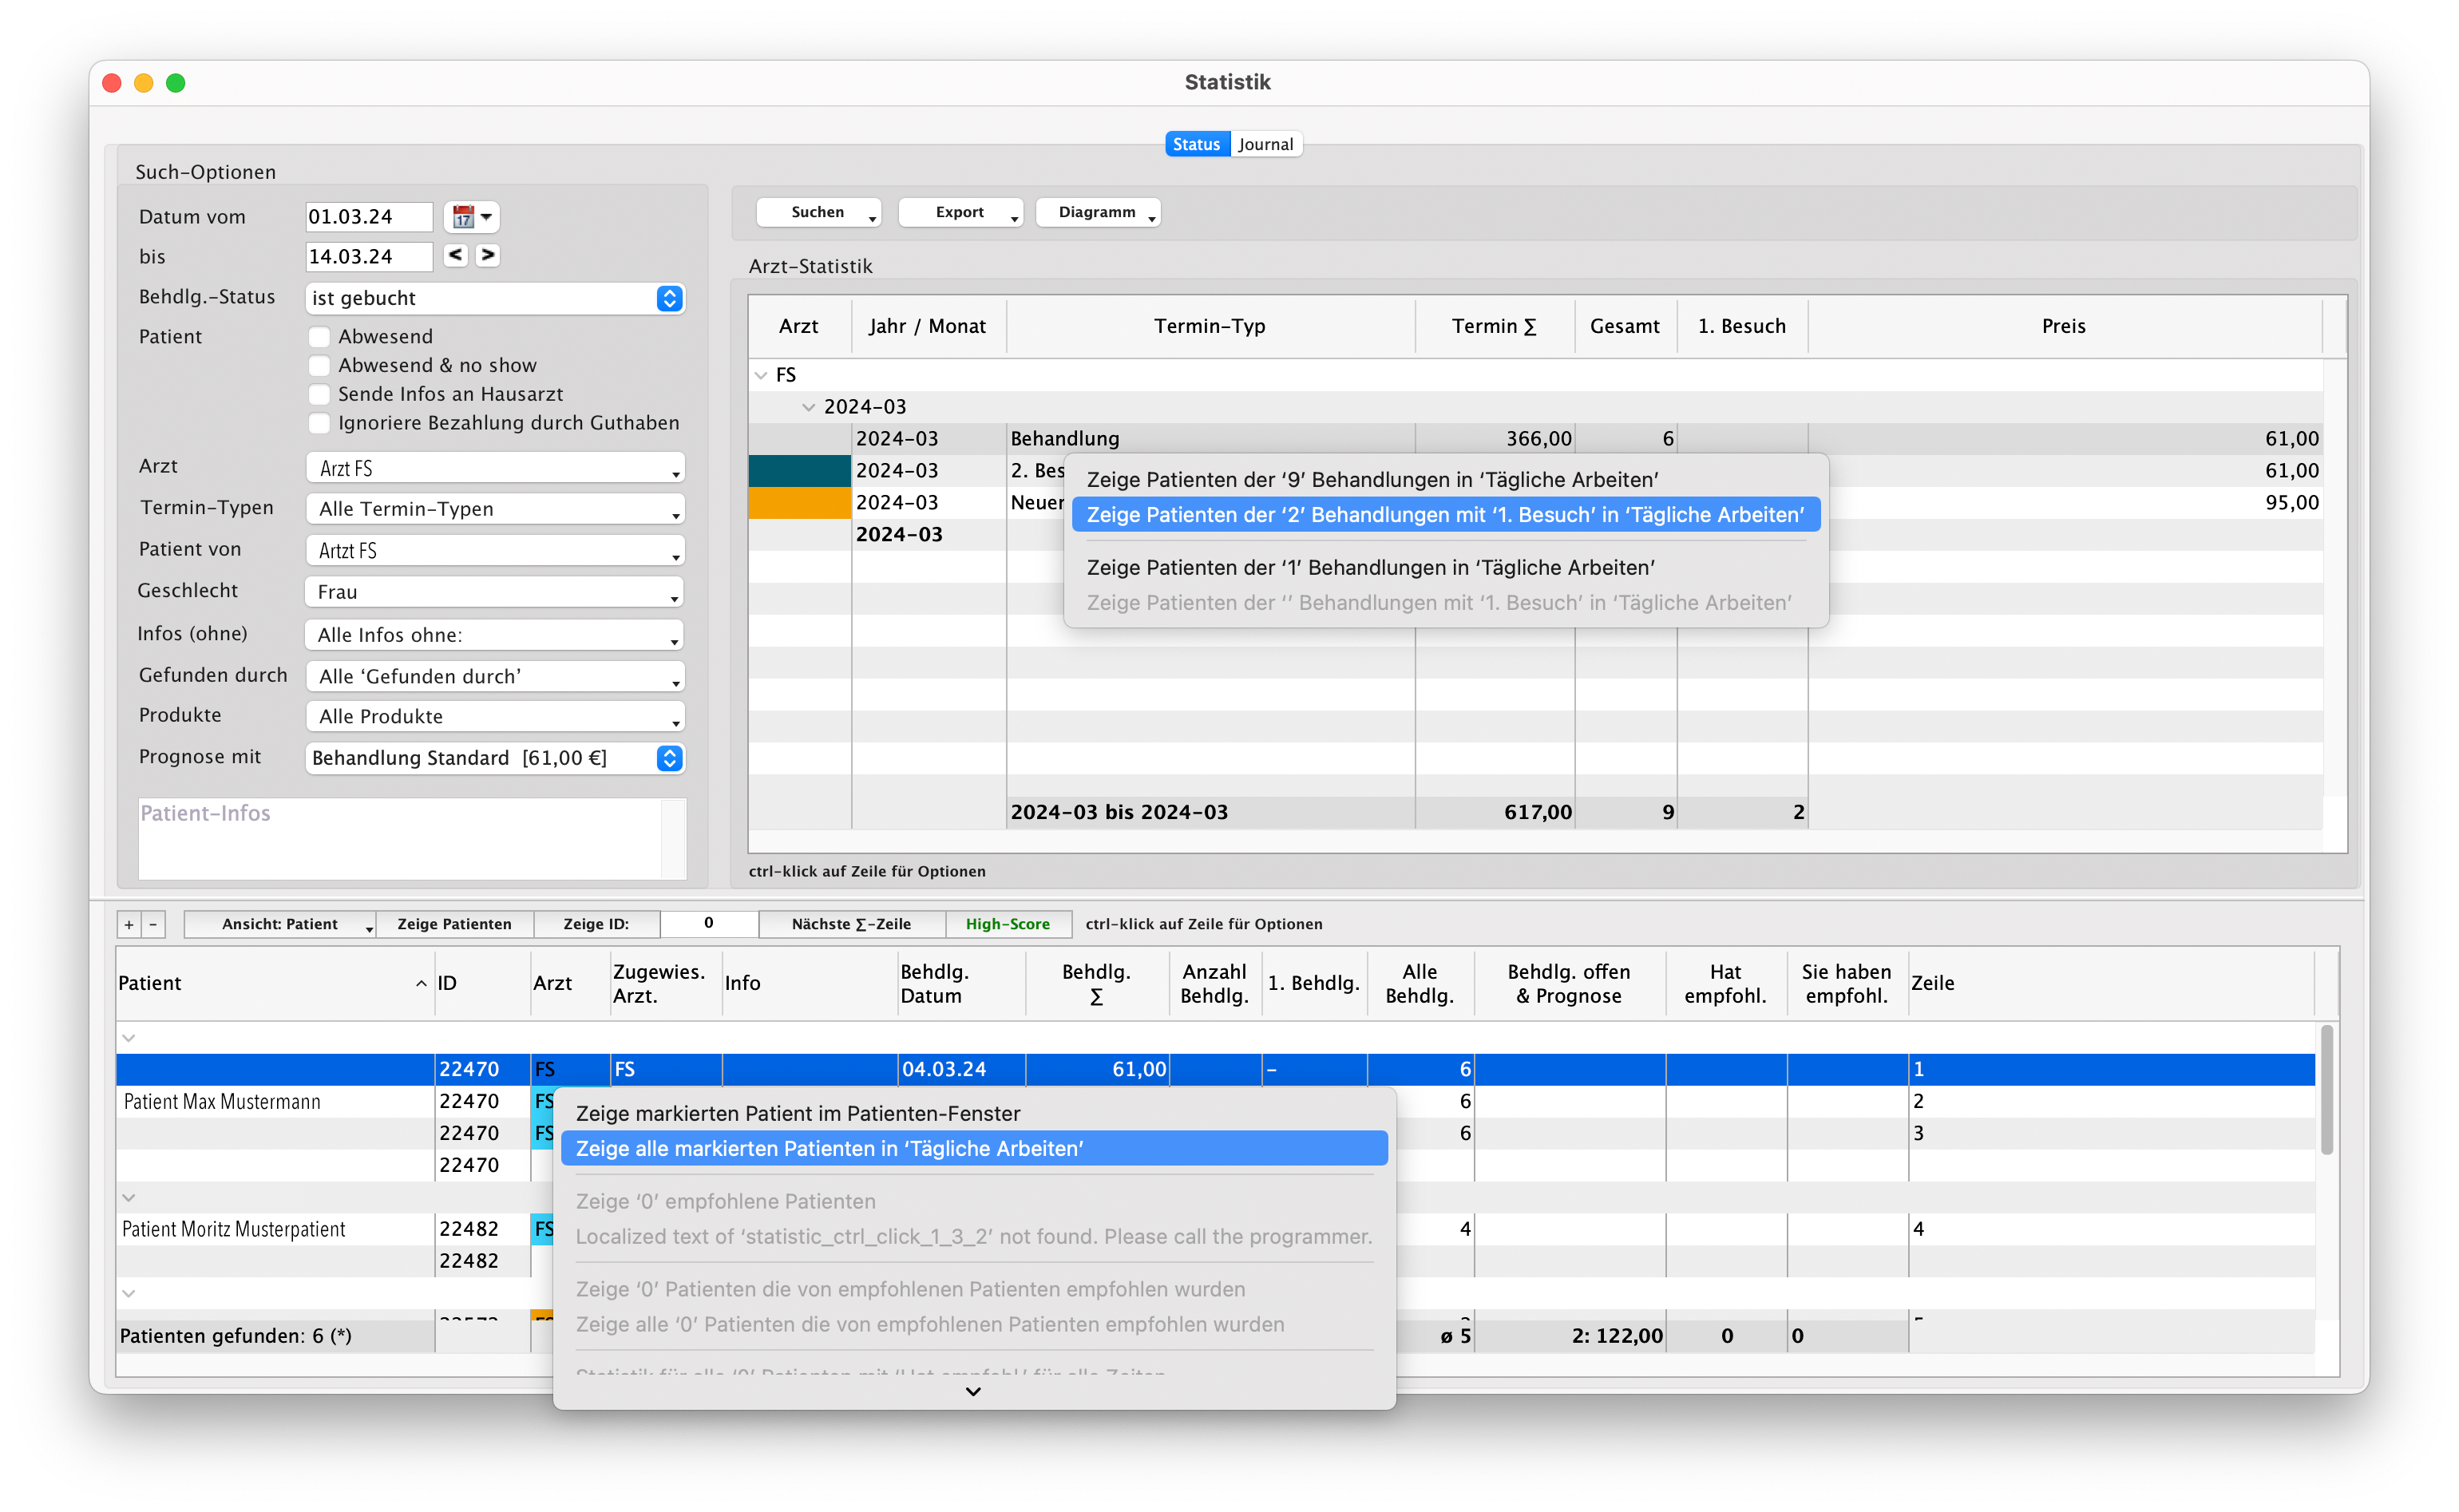2459x1512 pixels.
Task: Collapse Moritz Musterpatient group chevron
Action: point(129,1198)
